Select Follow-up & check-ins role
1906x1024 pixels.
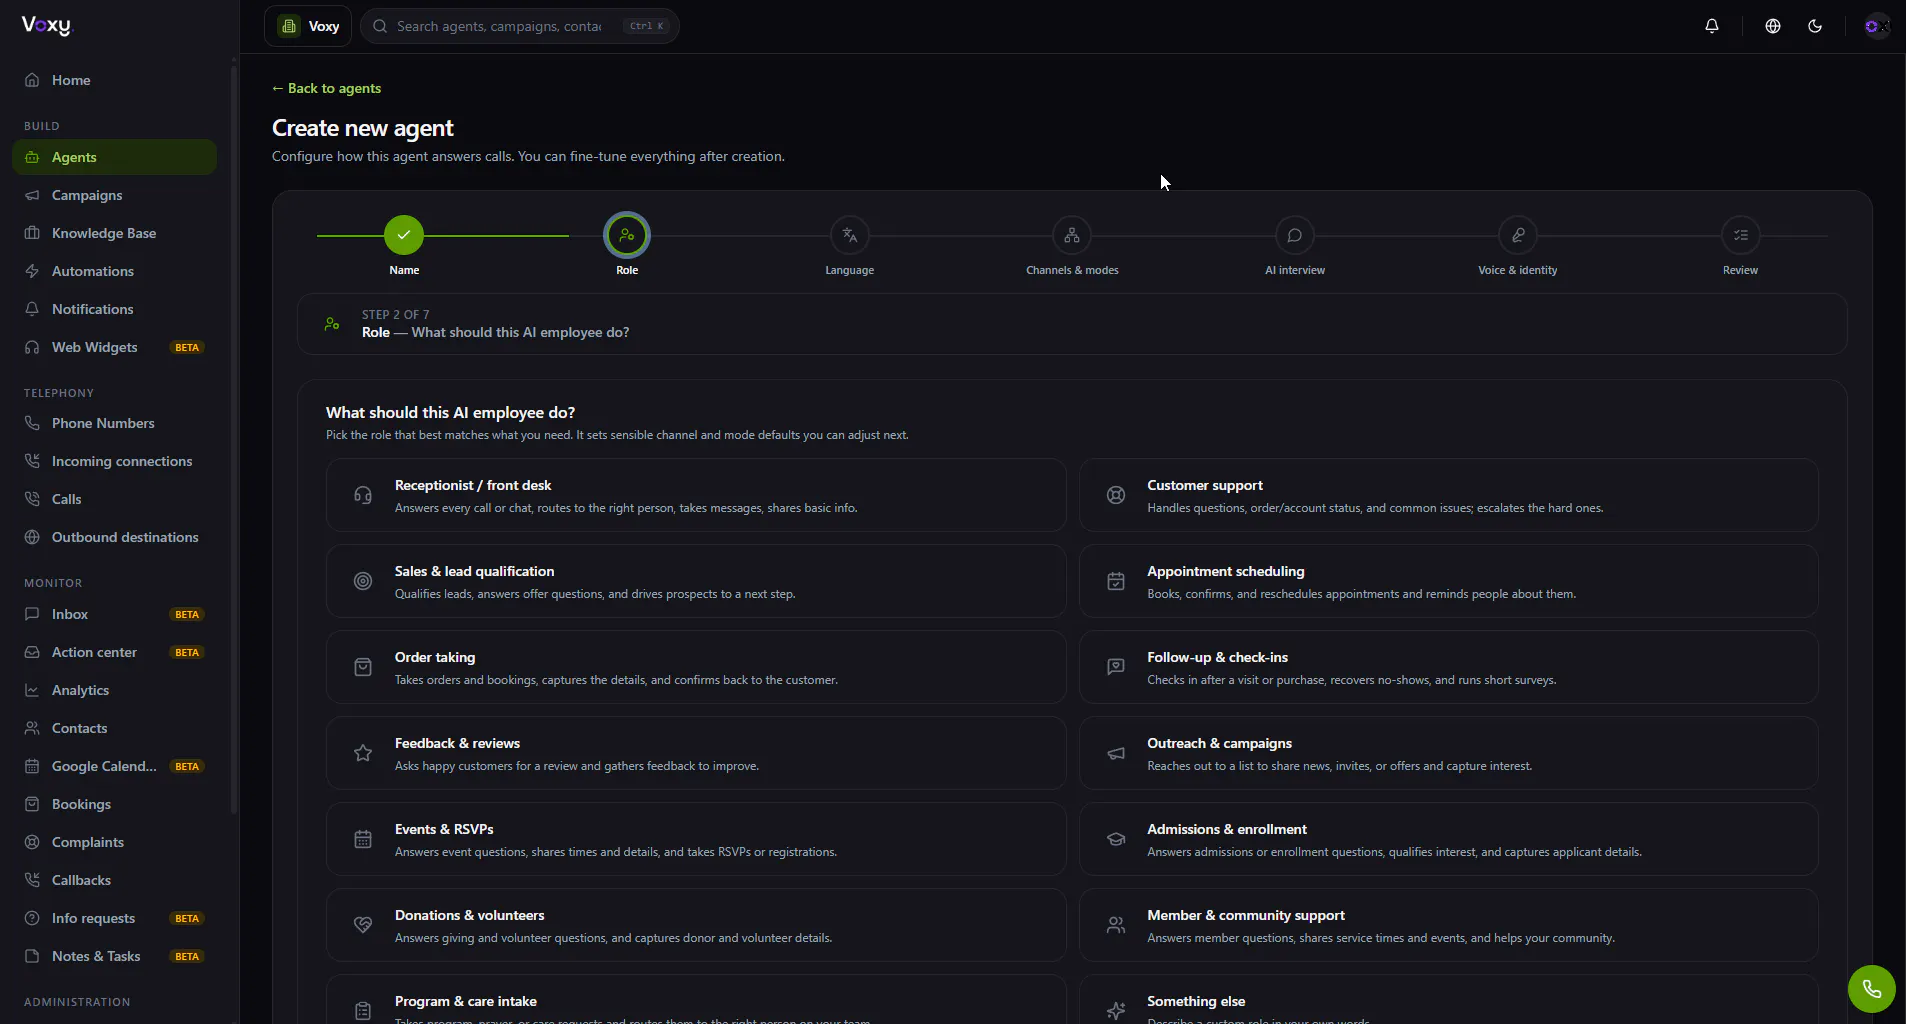coord(1448,667)
